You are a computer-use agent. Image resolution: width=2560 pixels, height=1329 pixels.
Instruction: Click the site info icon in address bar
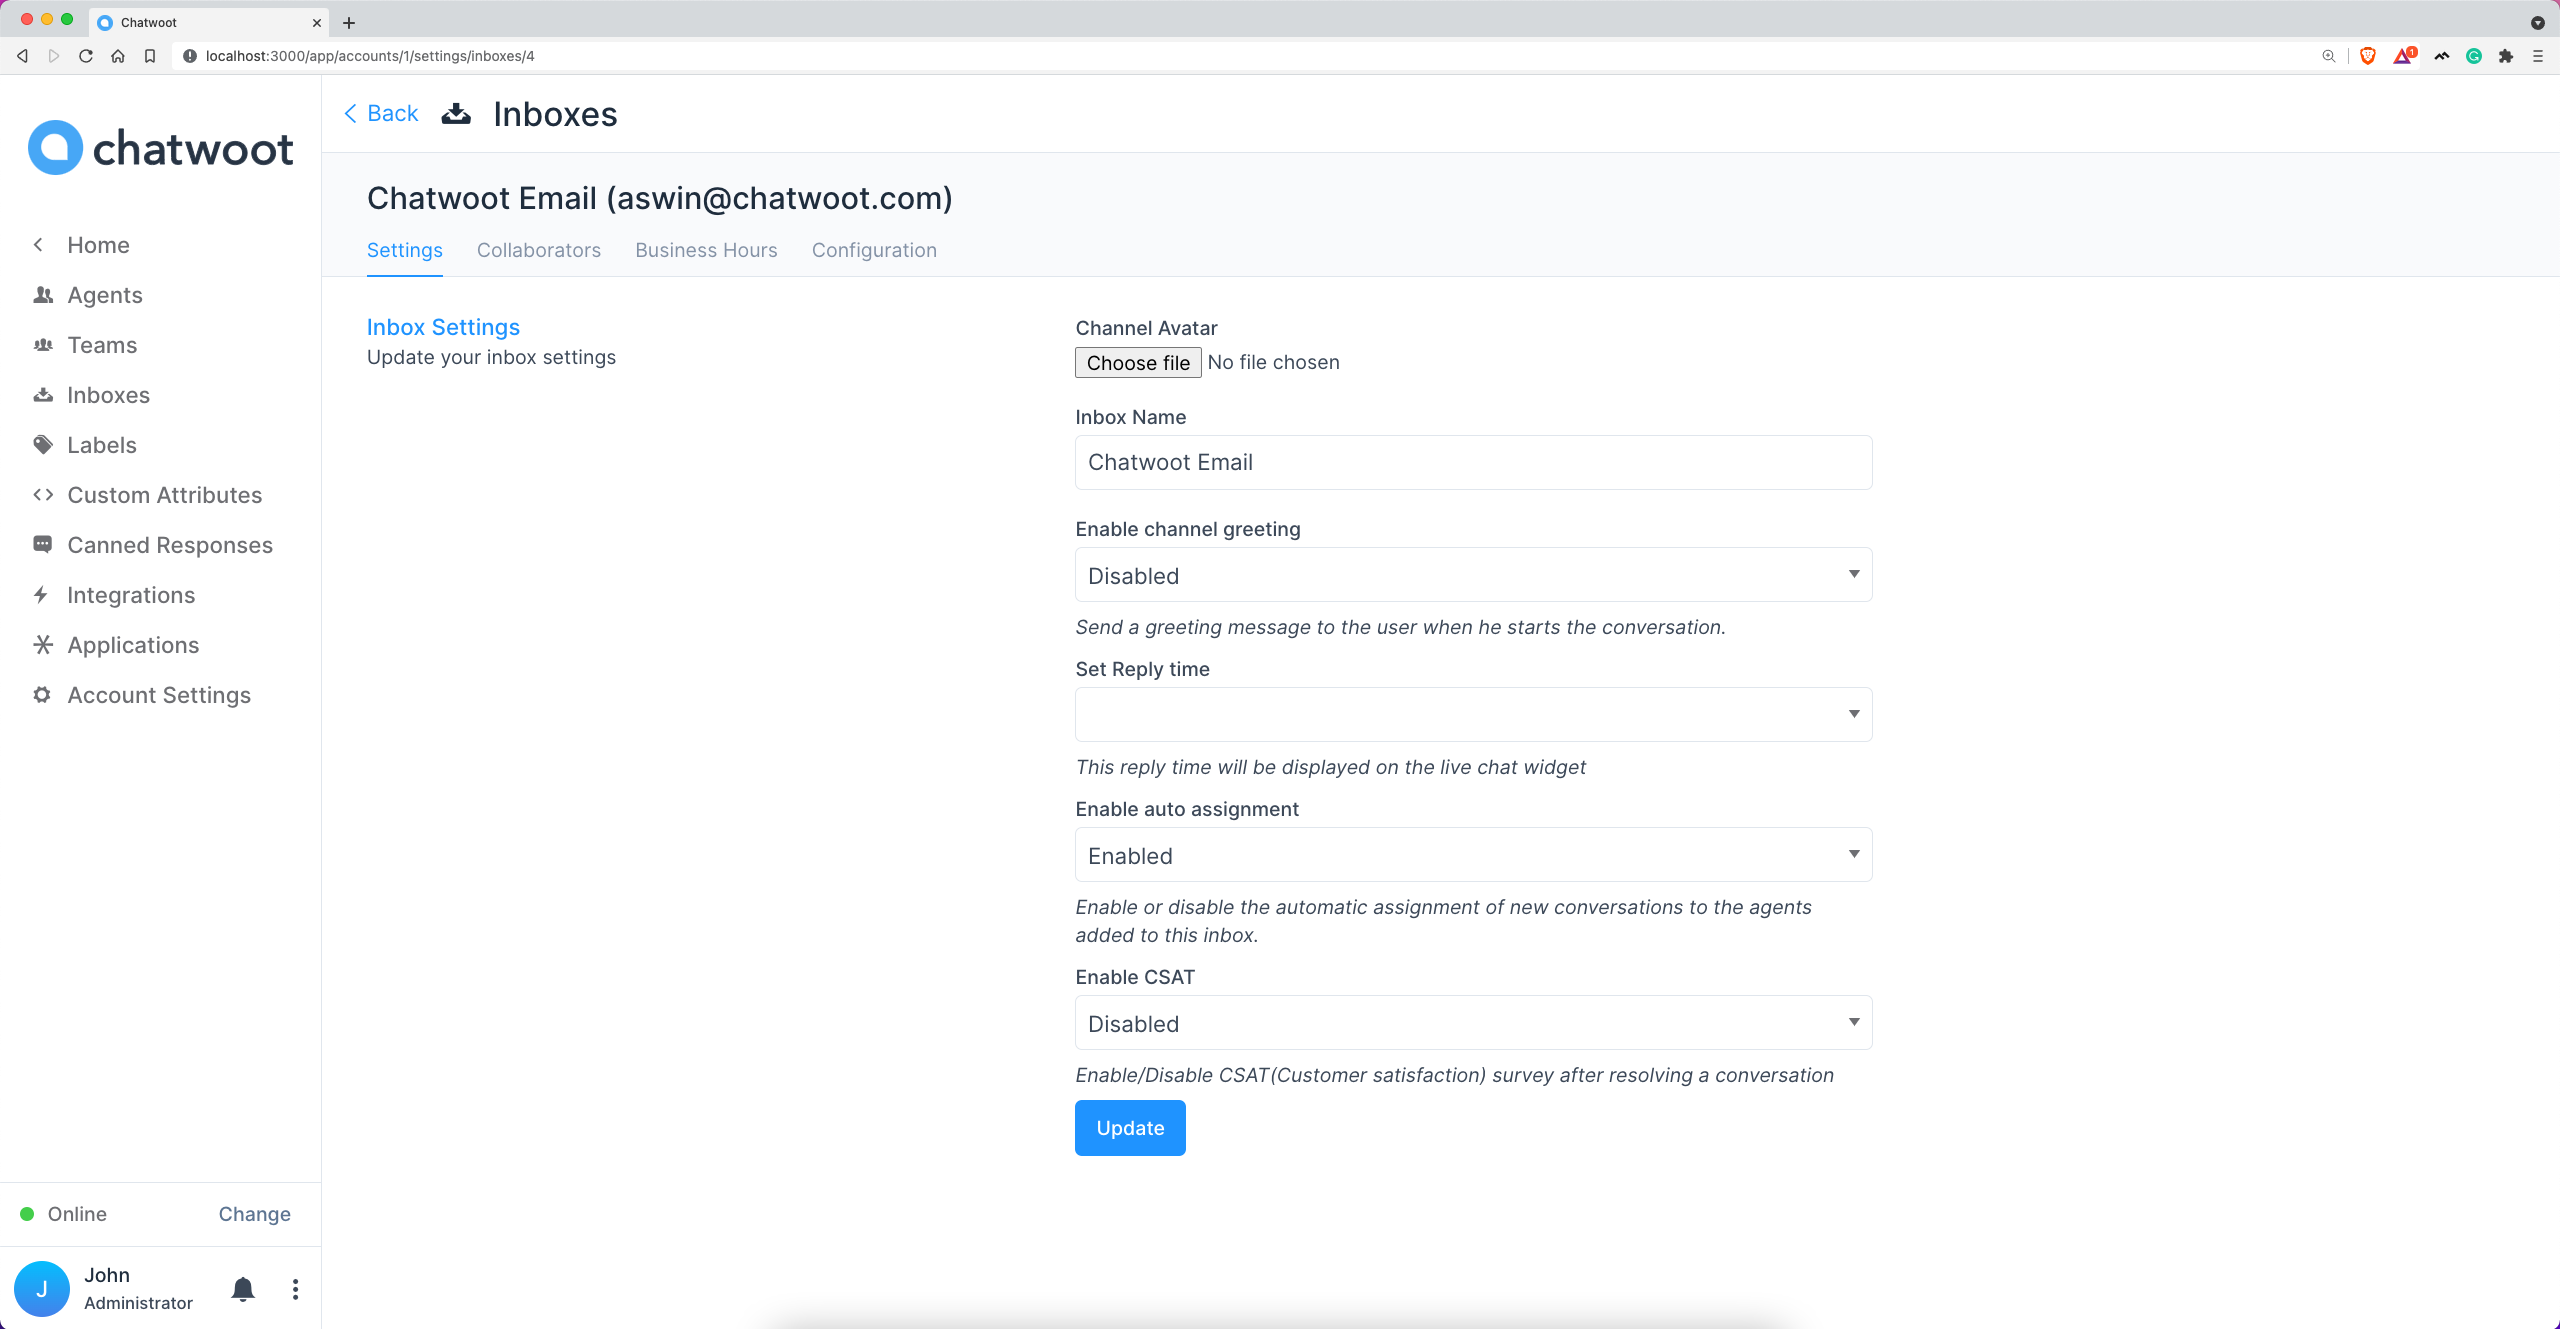coord(190,56)
